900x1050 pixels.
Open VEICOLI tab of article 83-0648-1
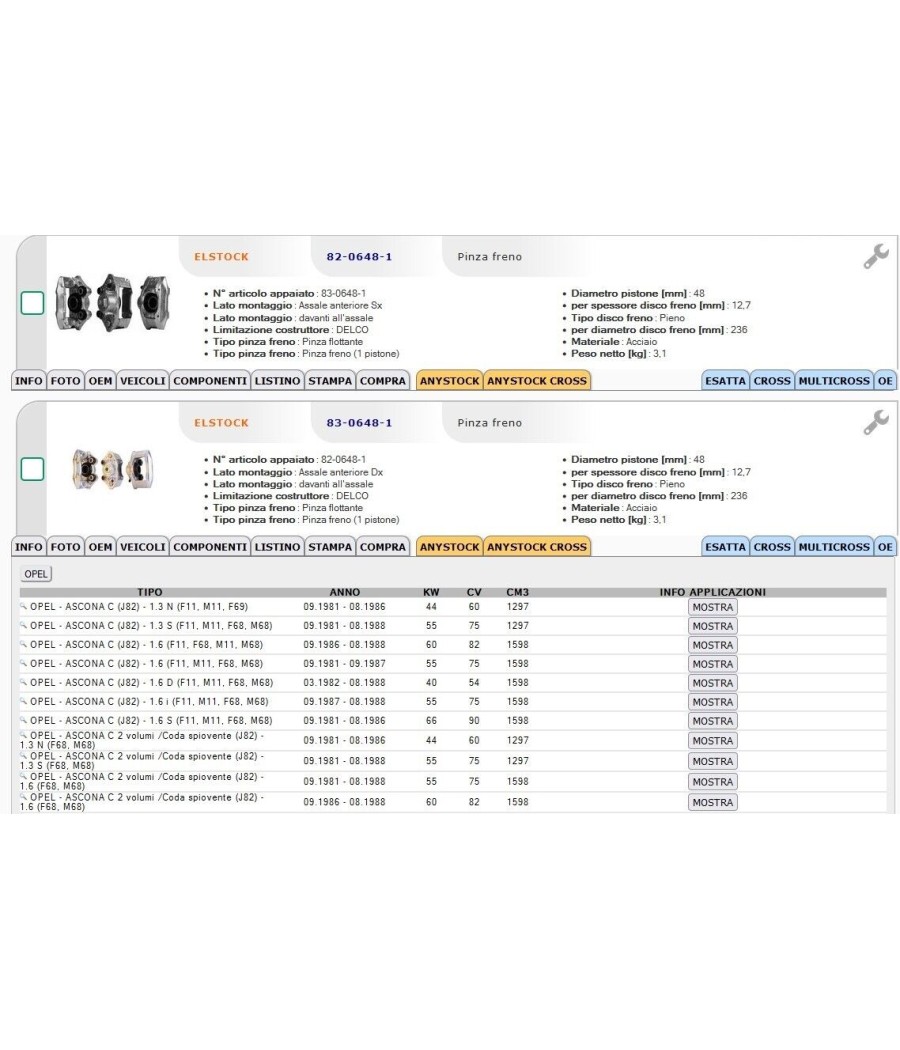tap(143, 547)
